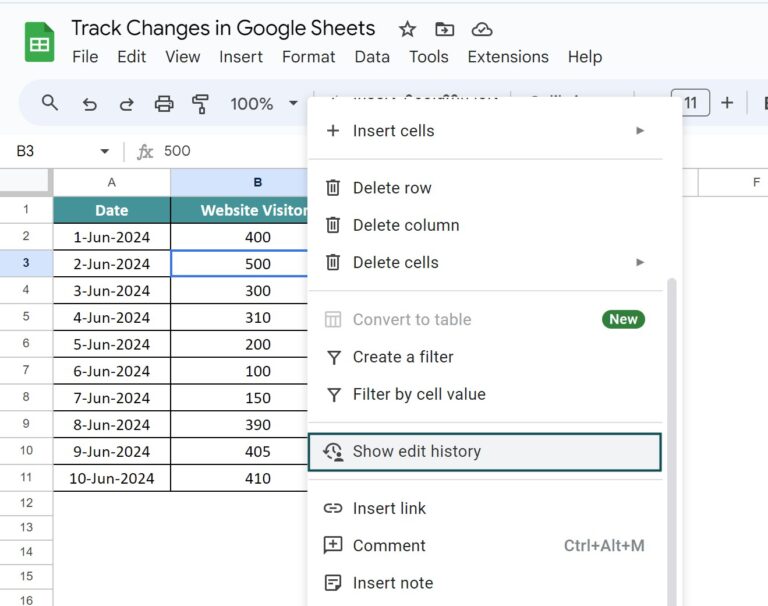Click funnel icon beside Filter by cell value
Viewport: 768px width, 606px height.
(334, 394)
